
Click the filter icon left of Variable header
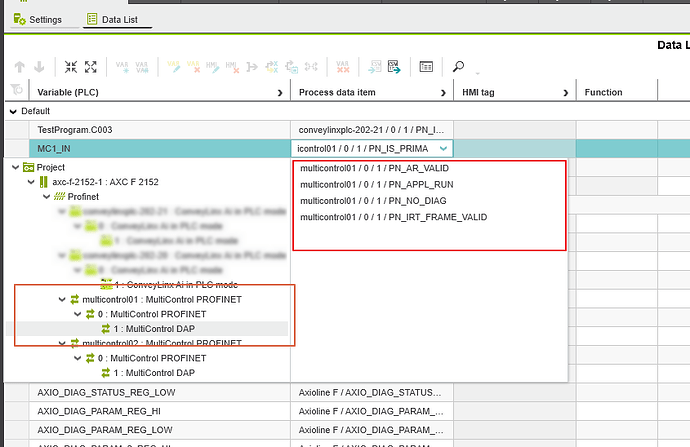coord(15,93)
